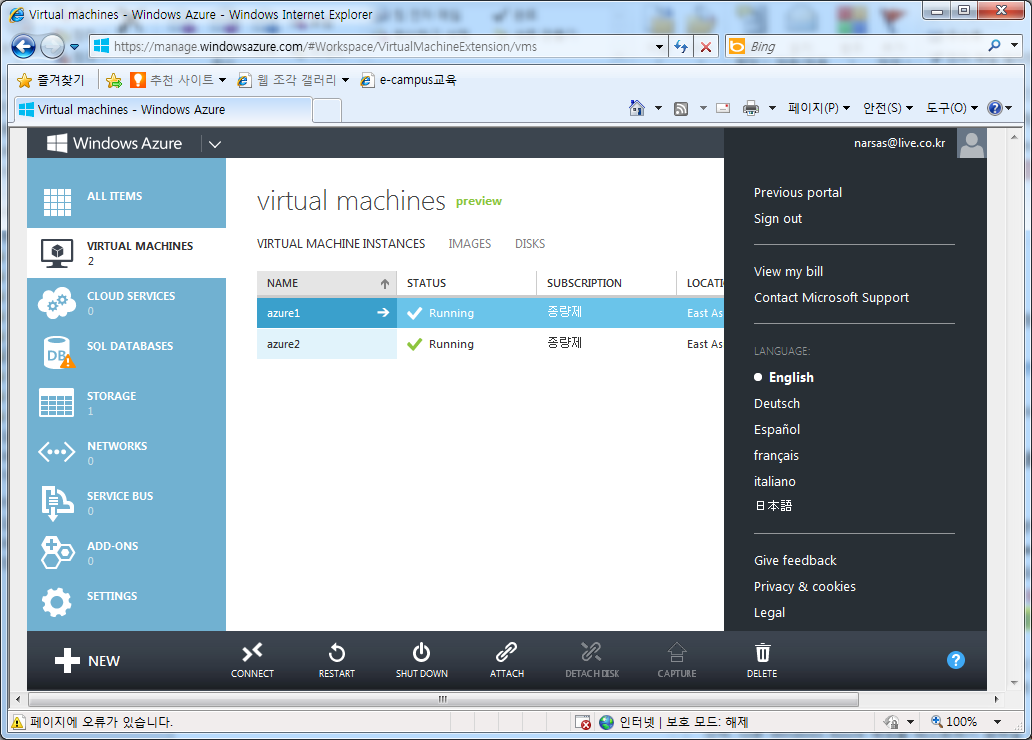1032x740 pixels.
Task: Go back with browser Back arrow
Action: [24, 47]
